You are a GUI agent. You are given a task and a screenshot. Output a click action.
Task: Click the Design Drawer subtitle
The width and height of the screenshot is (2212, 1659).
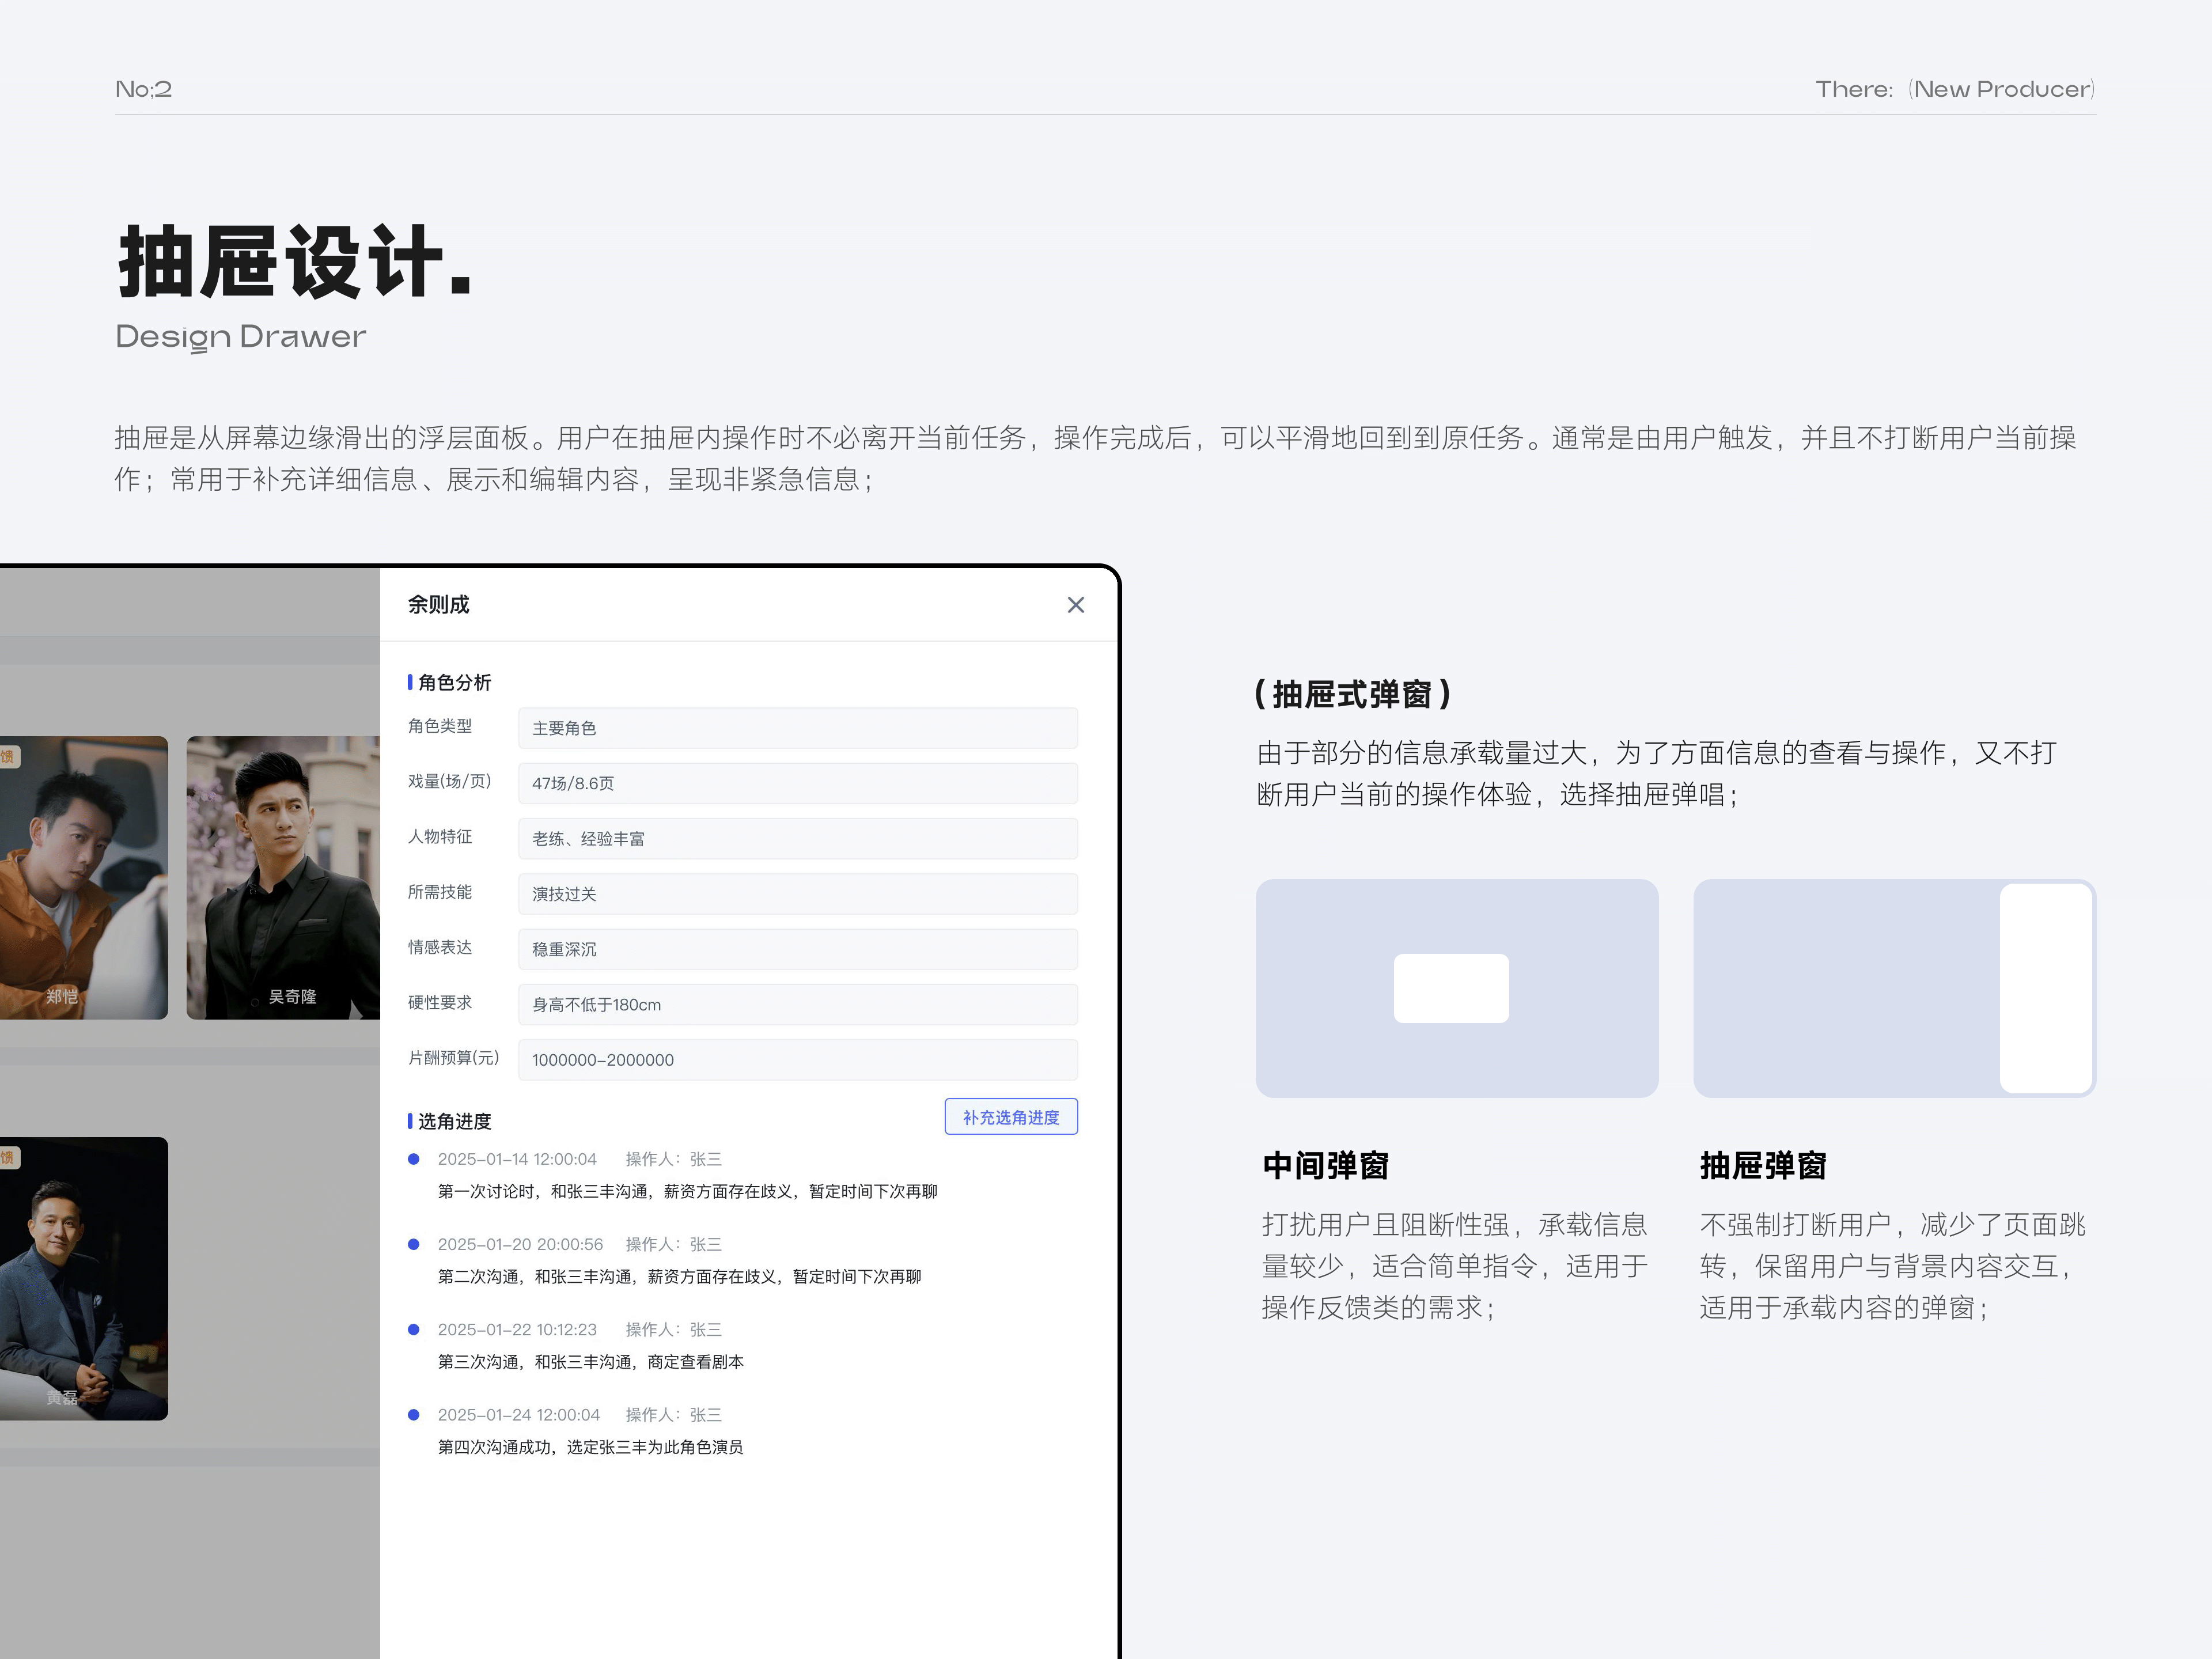(x=241, y=337)
